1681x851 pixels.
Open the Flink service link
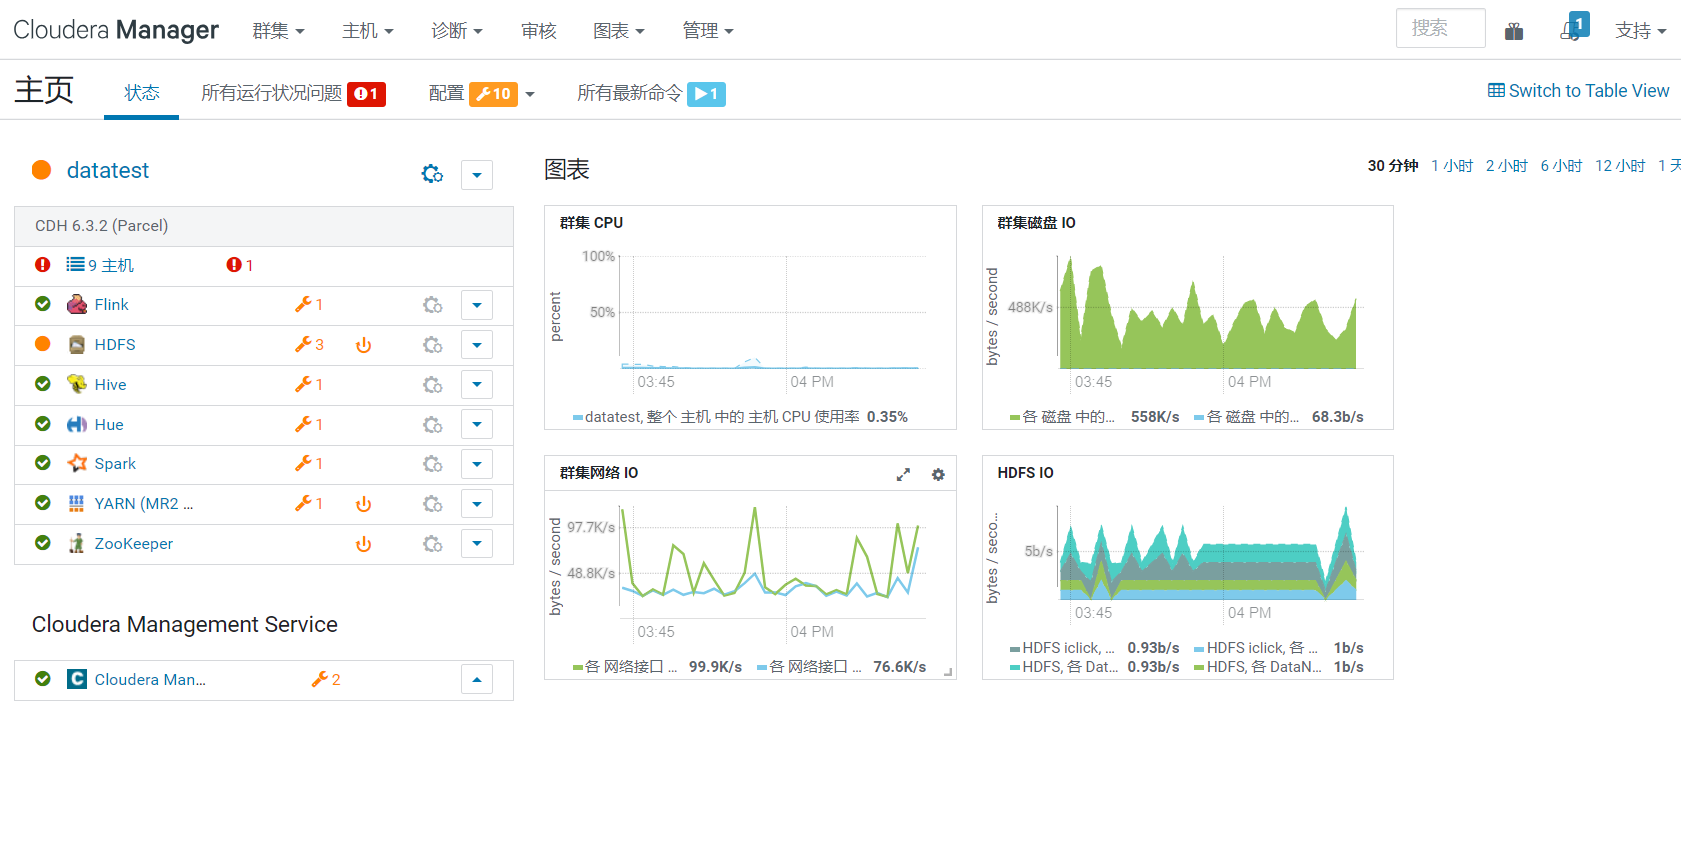click(111, 305)
